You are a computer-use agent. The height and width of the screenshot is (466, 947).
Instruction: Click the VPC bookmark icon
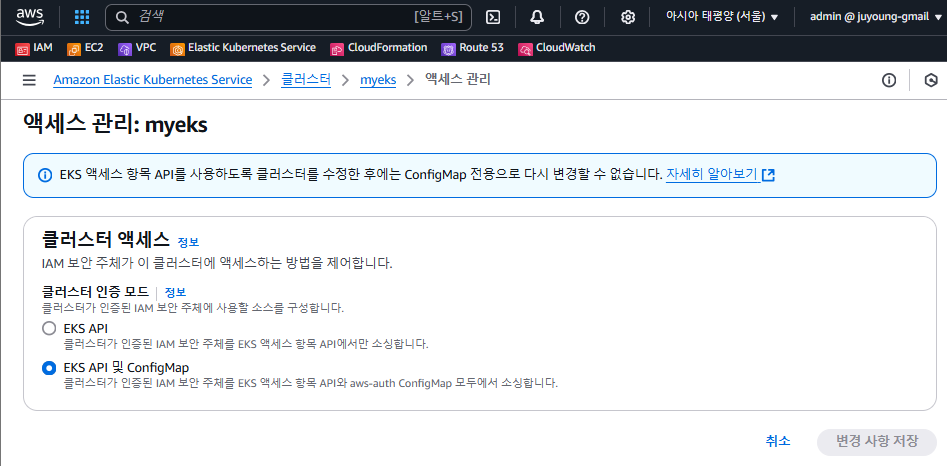[125, 48]
